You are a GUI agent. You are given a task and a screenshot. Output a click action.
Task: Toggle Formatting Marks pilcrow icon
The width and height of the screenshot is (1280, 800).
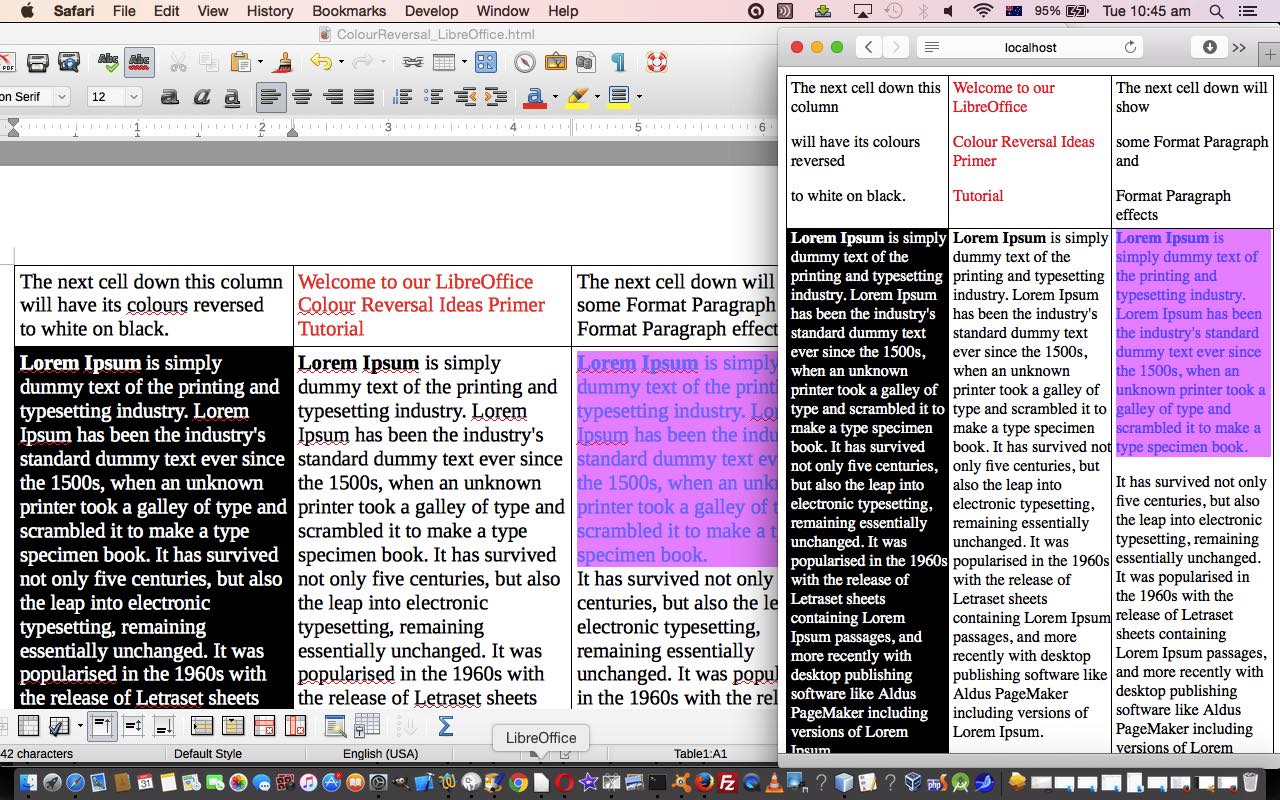[617, 63]
